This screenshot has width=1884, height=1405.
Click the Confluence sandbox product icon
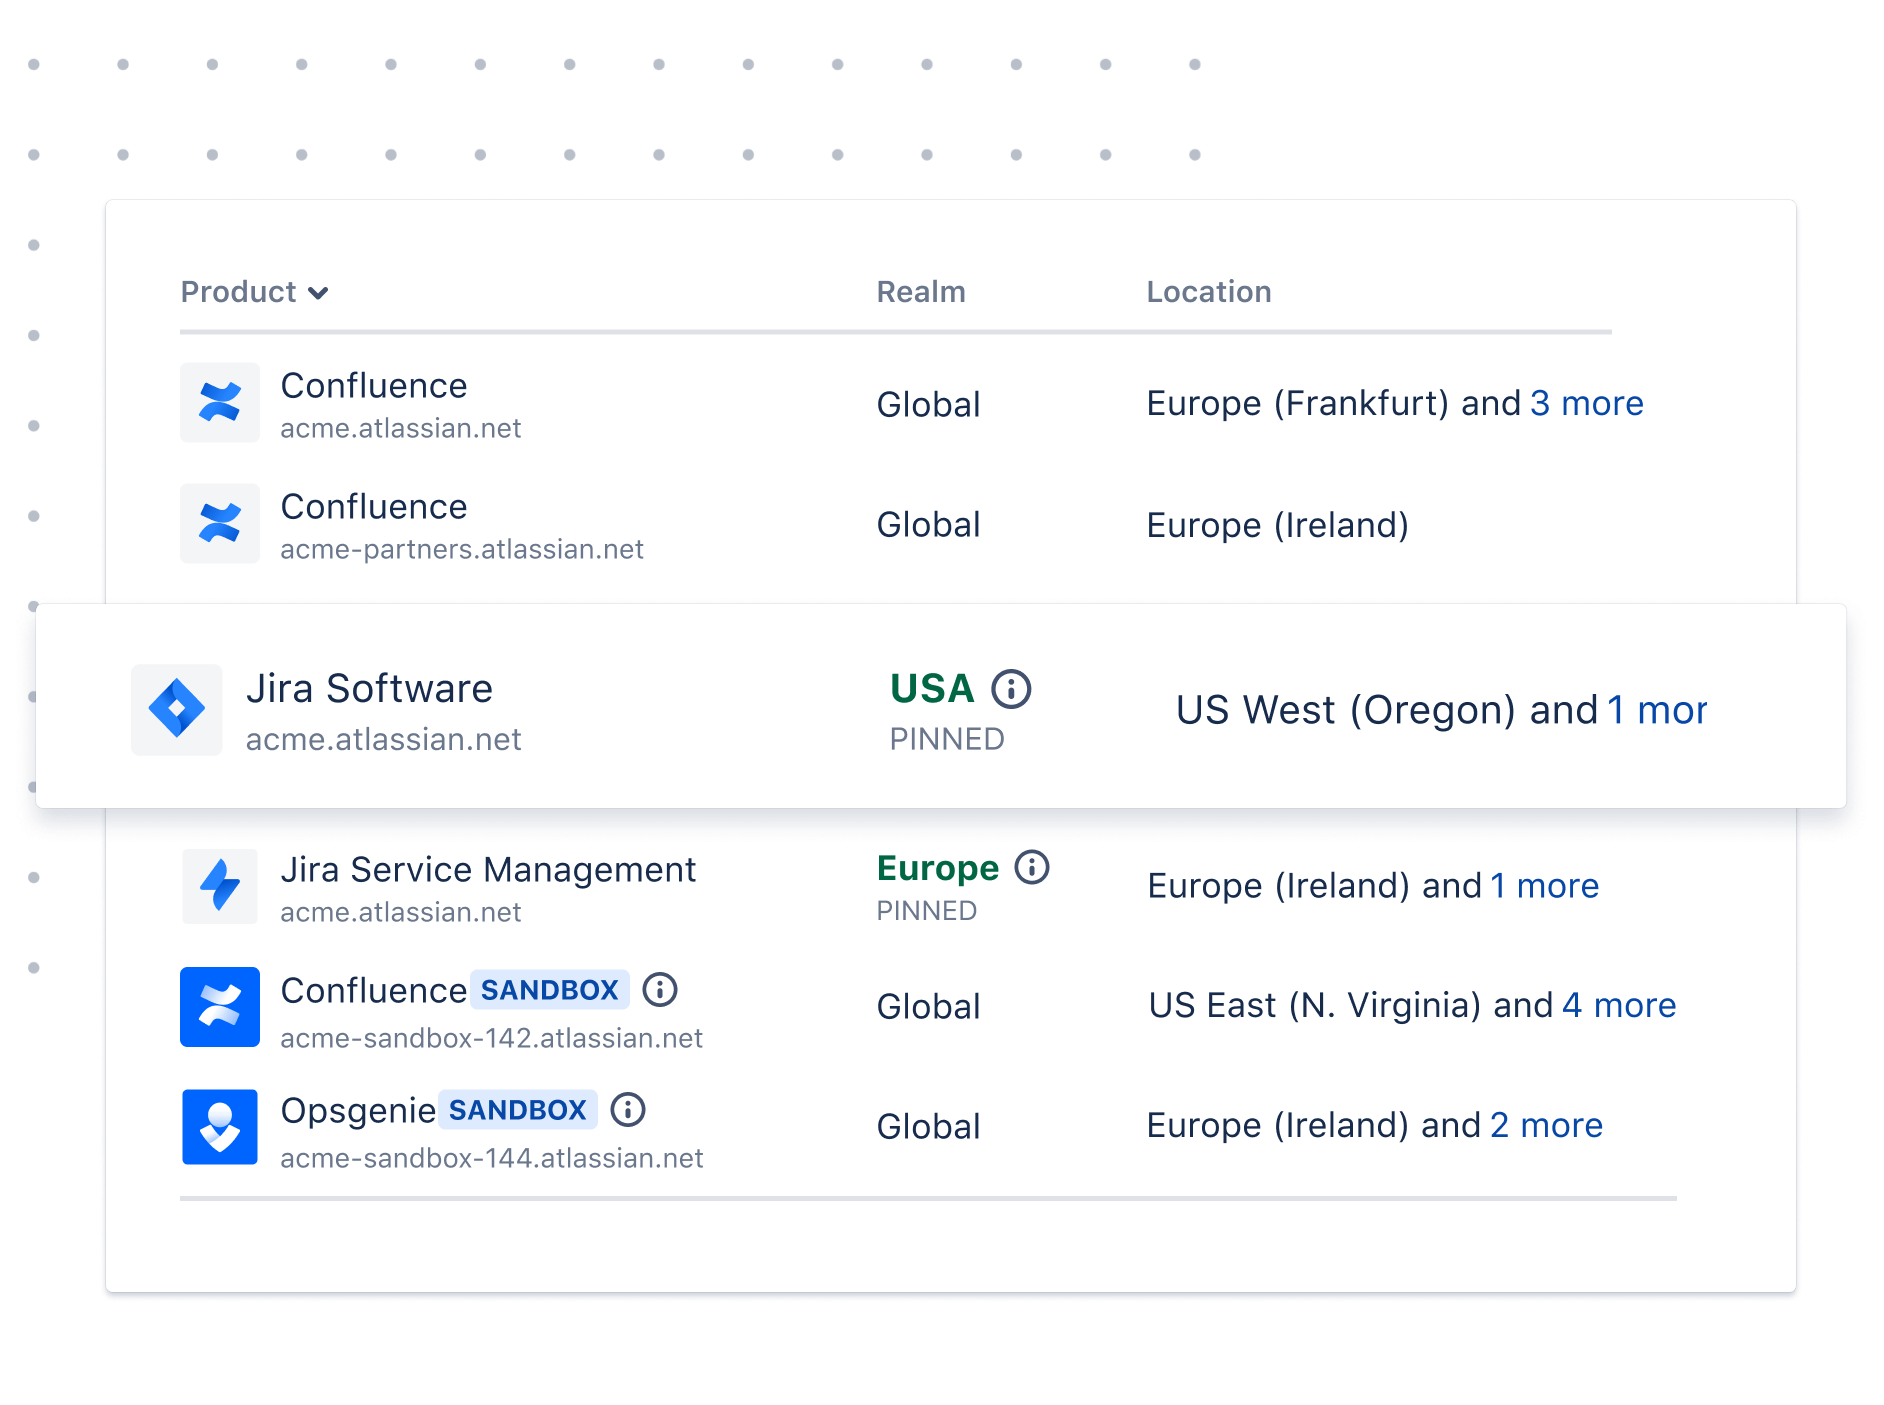pos(220,1007)
